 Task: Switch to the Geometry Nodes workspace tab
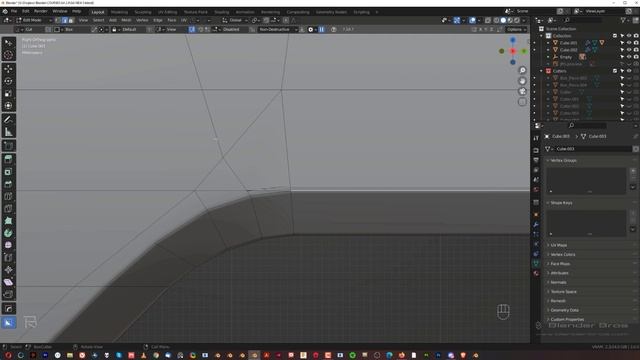tap(331, 12)
